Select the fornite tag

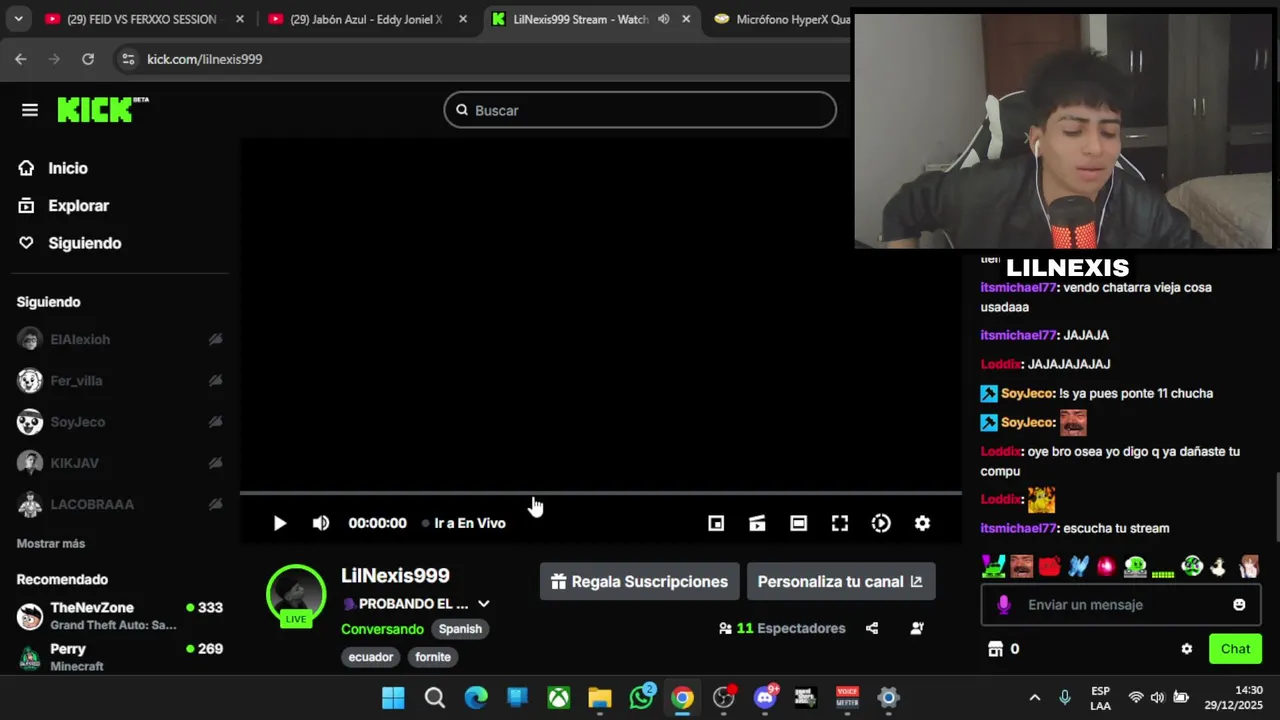tap(433, 657)
